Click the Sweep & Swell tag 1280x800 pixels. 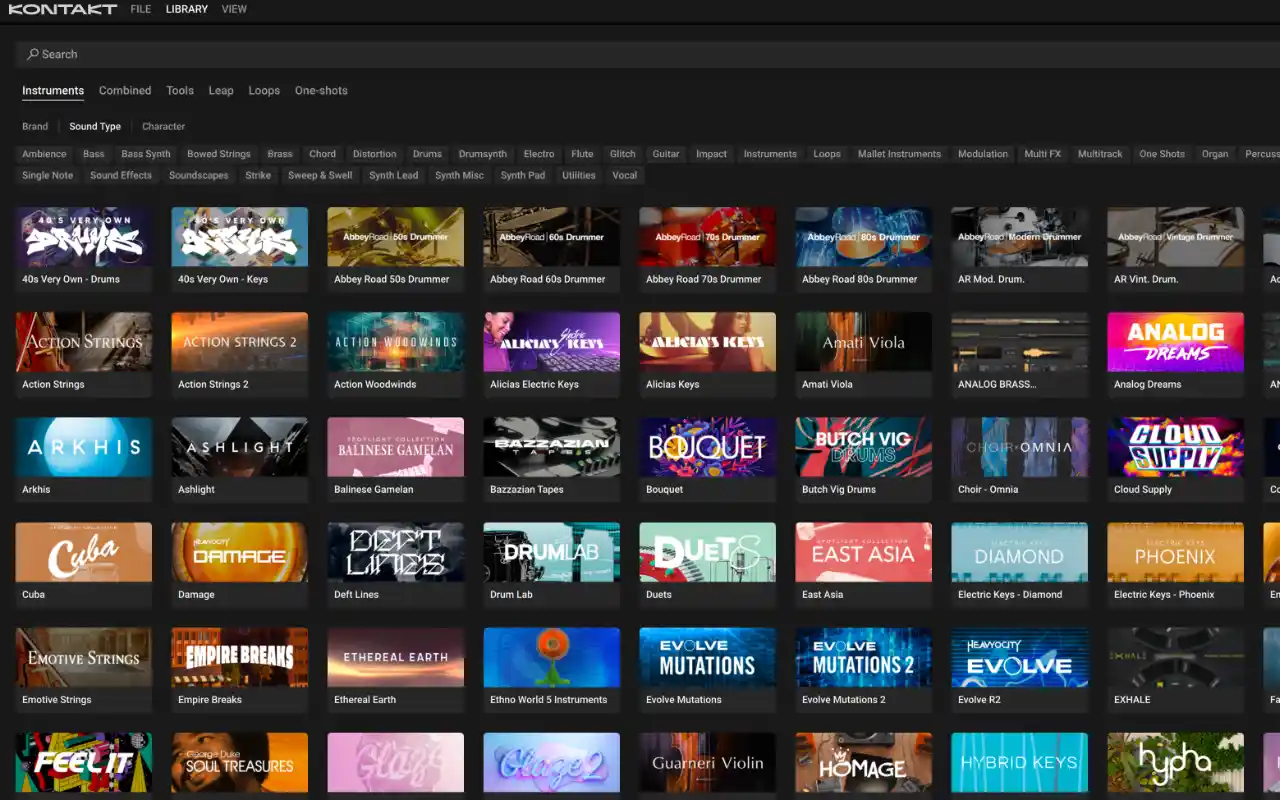320,175
